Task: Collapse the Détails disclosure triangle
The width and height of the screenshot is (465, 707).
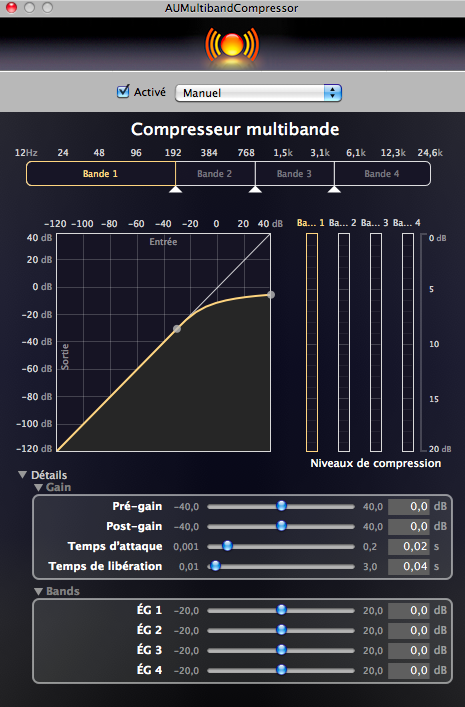Action: click(23, 474)
